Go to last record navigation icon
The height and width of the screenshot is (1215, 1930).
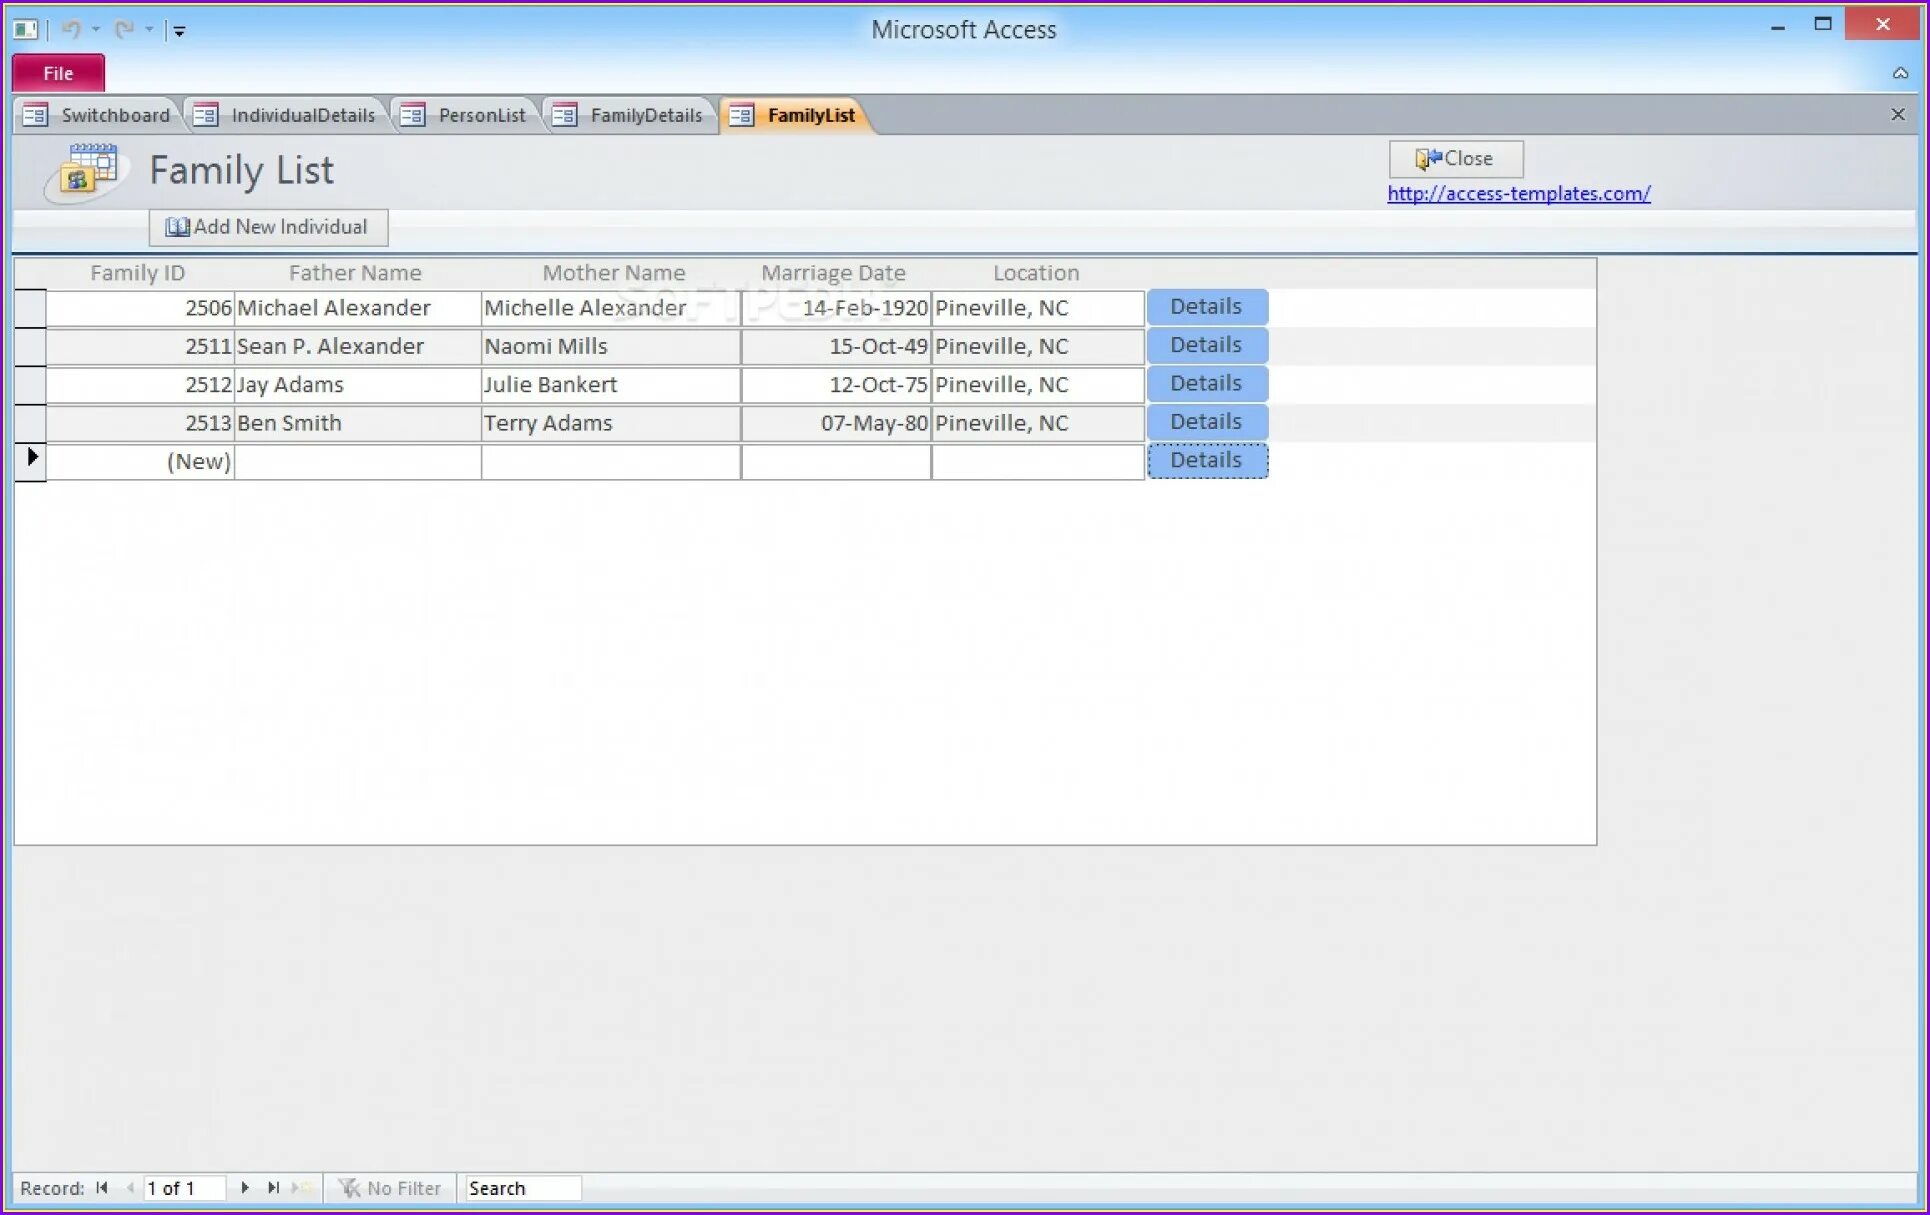tap(273, 1188)
